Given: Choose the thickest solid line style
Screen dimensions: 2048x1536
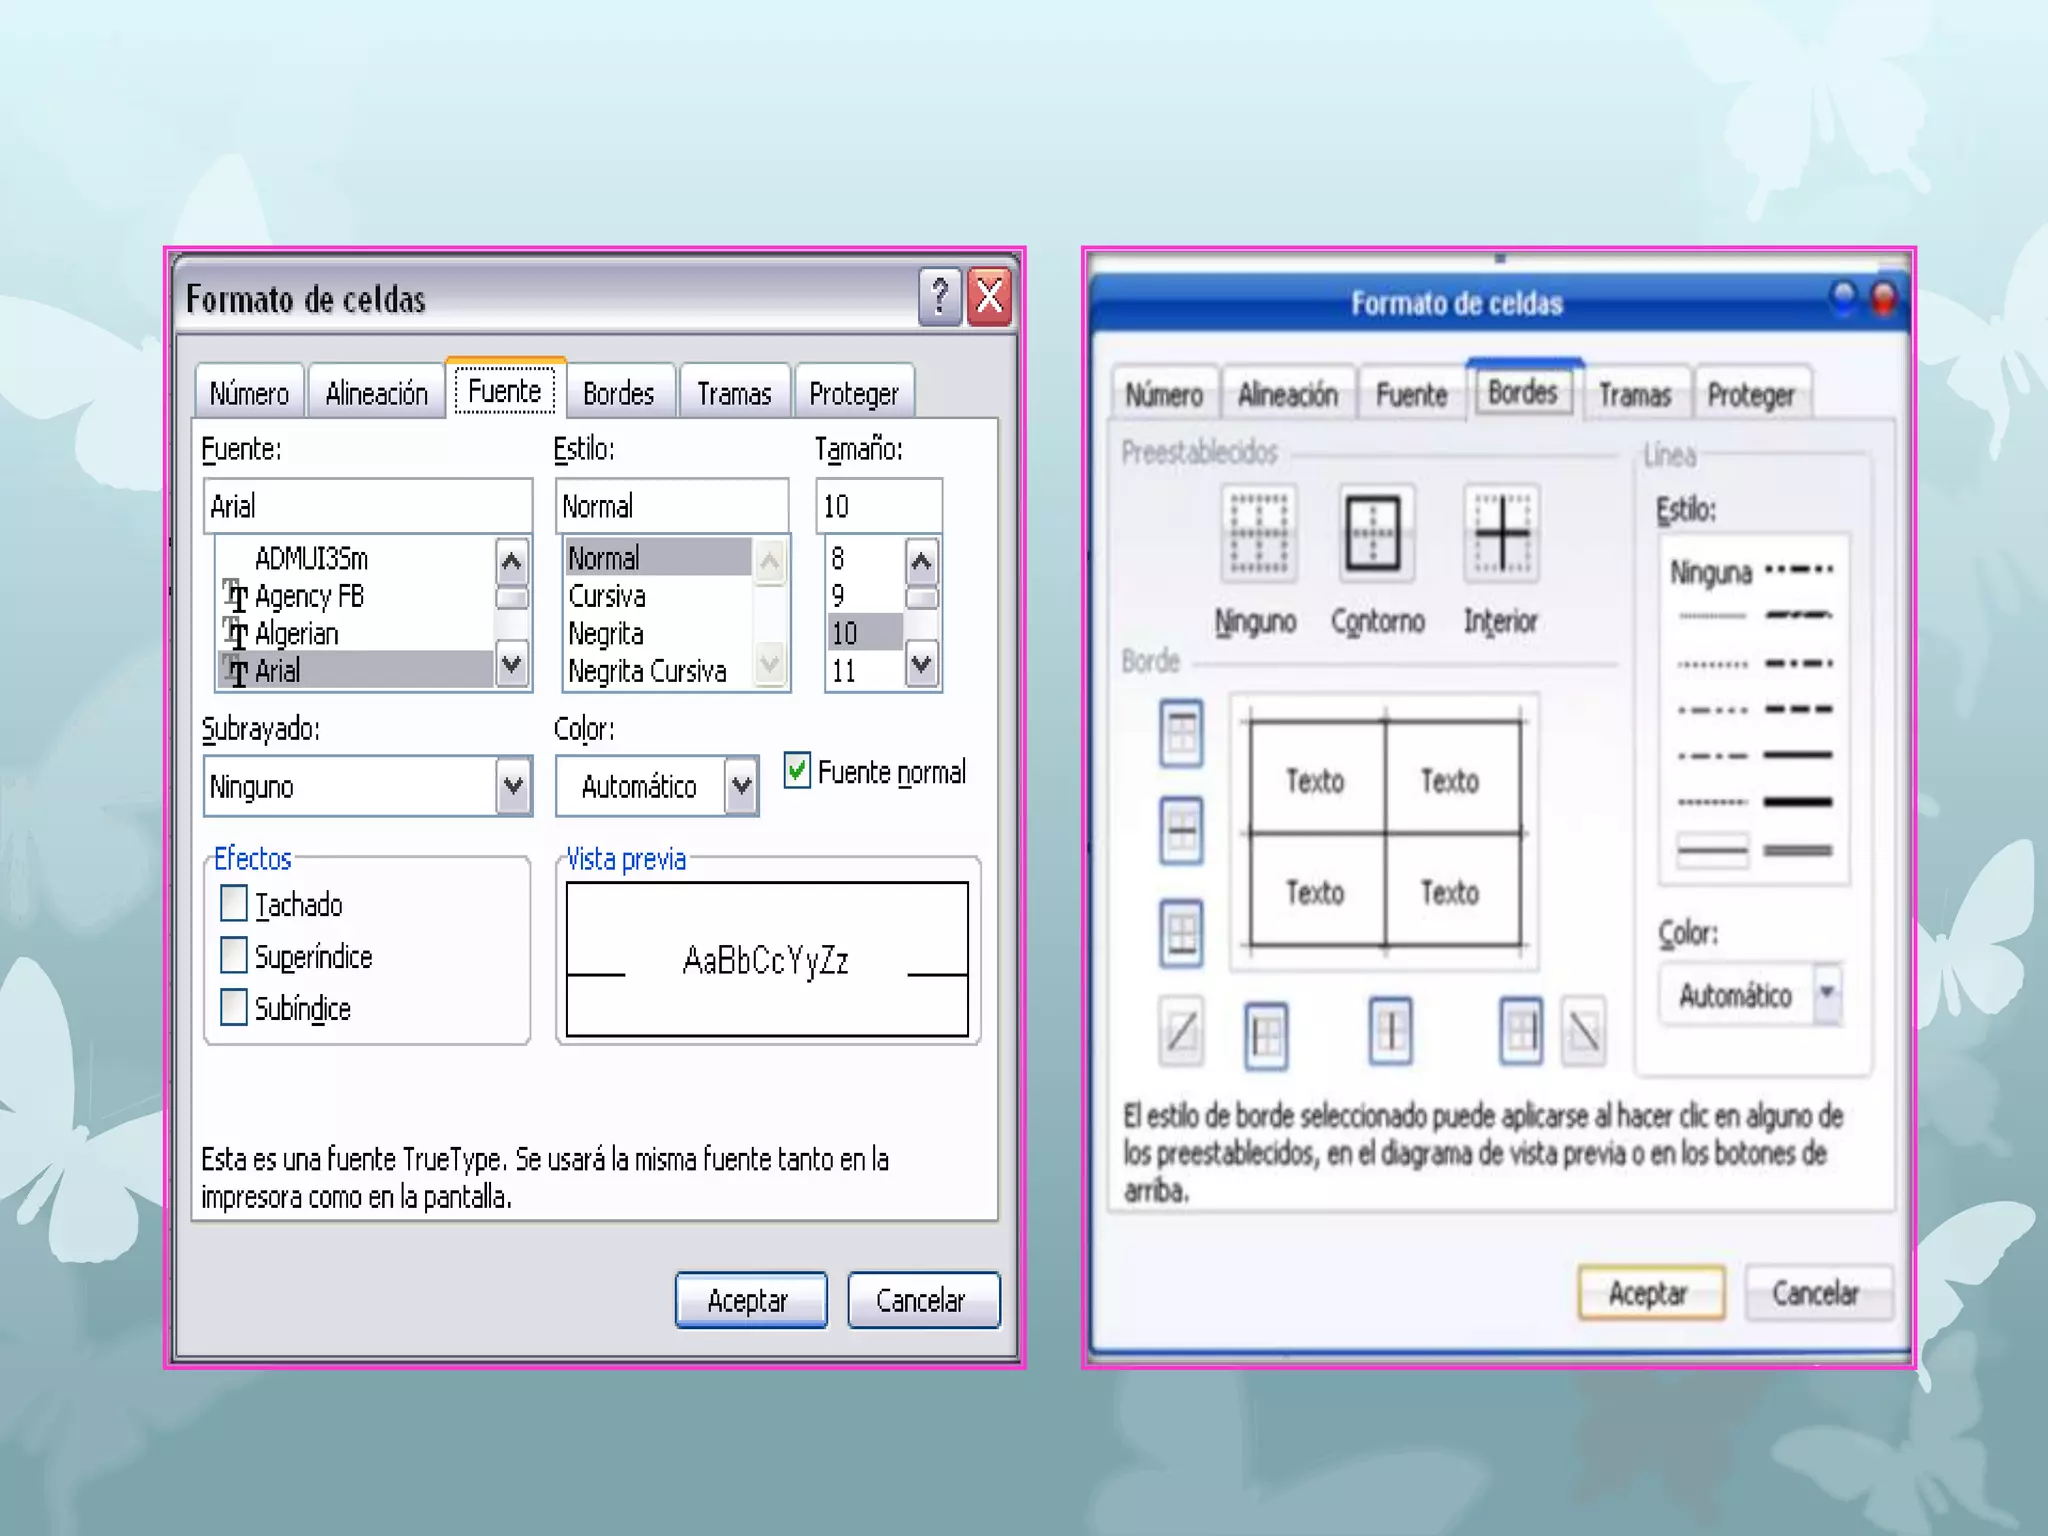Looking at the screenshot, I should click(1798, 802).
